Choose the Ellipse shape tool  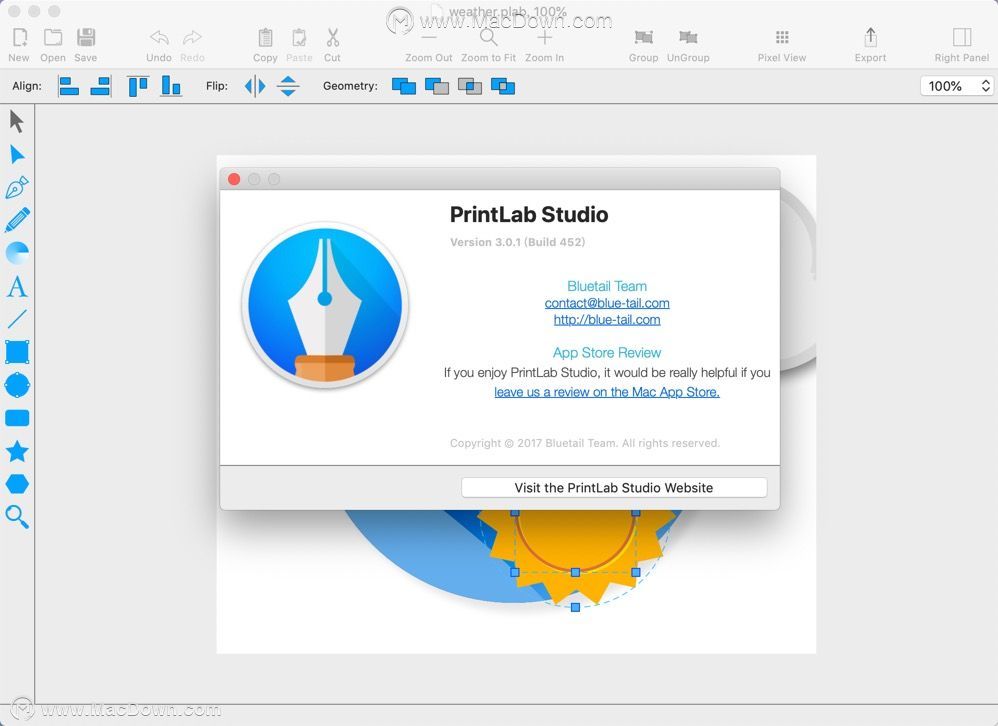(17, 385)
